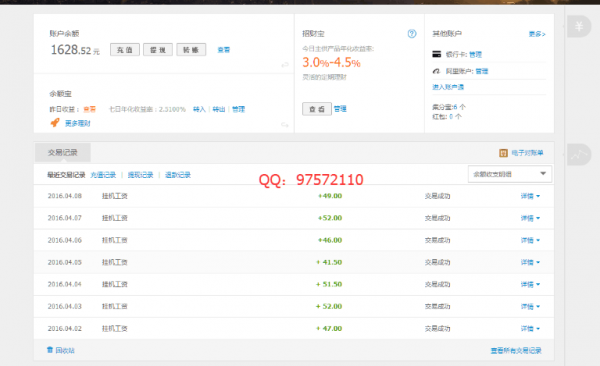Click the chart icon in right sidebar
This screenshot has width=600, height=366.
[x=579, y=155]
